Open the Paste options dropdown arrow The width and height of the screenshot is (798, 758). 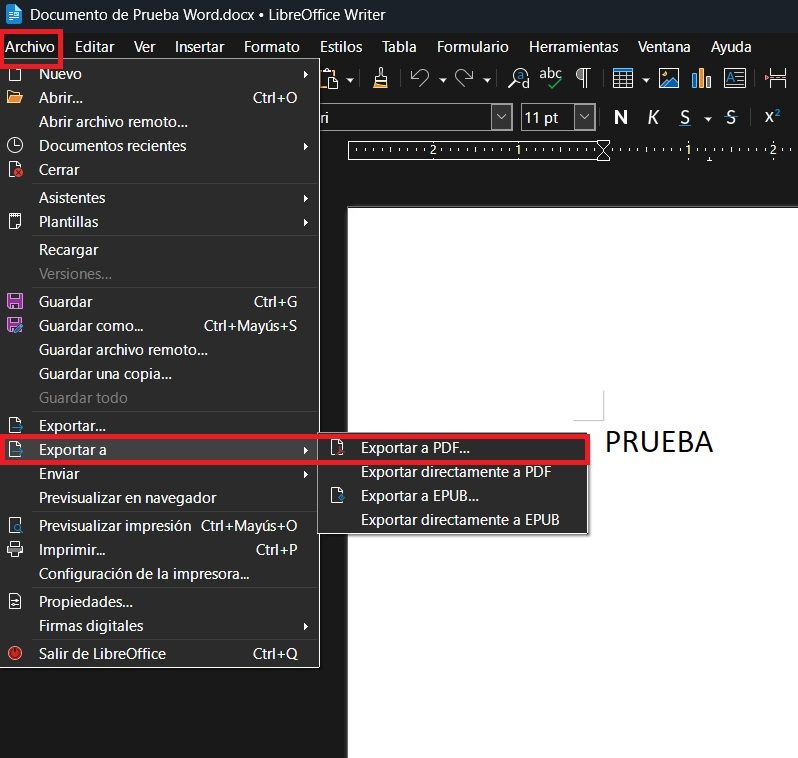point(350,80)
